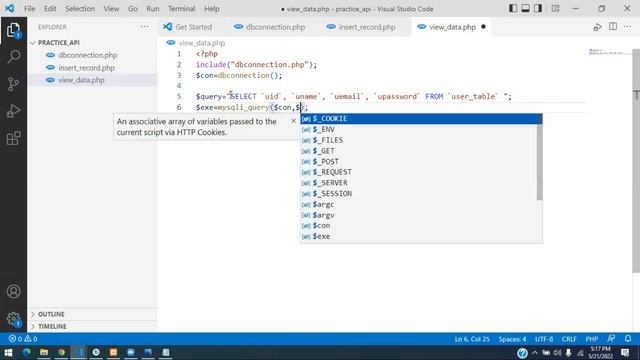Open the Go menu
640x360 pixels.
pos(133,9)
